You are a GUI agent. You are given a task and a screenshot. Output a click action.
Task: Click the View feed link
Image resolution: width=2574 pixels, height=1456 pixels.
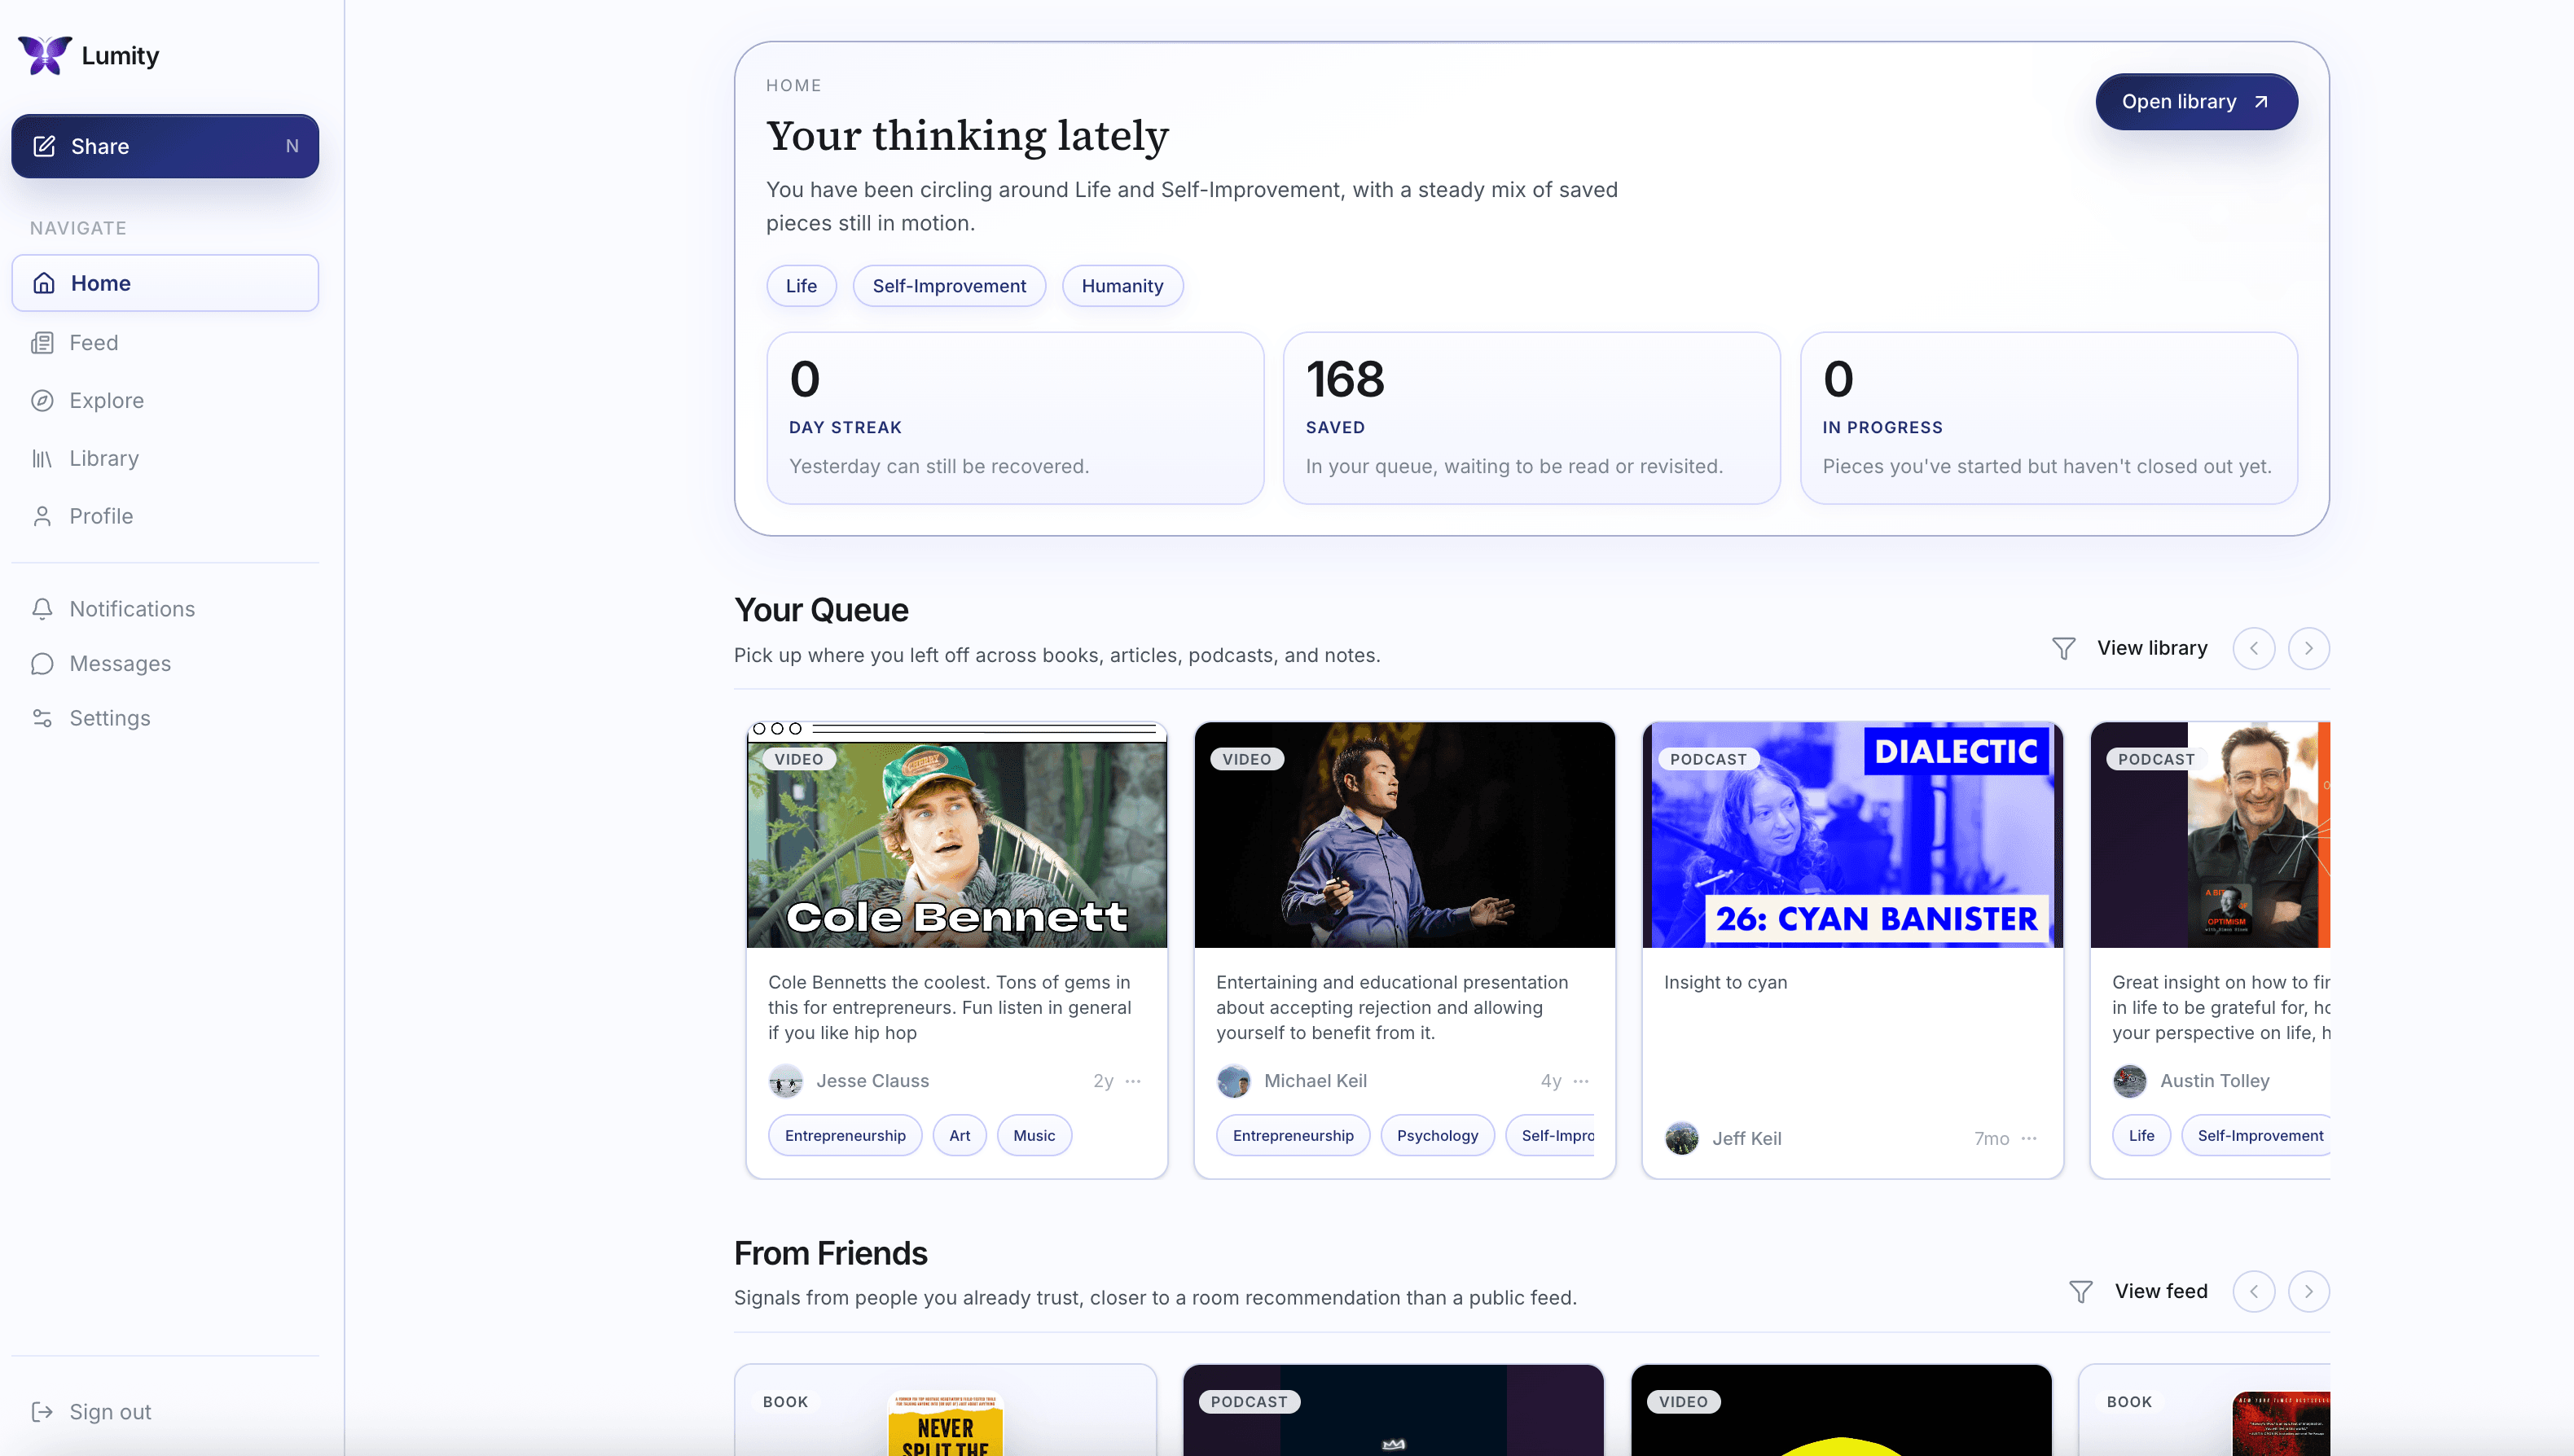tap(2161, 1291)
